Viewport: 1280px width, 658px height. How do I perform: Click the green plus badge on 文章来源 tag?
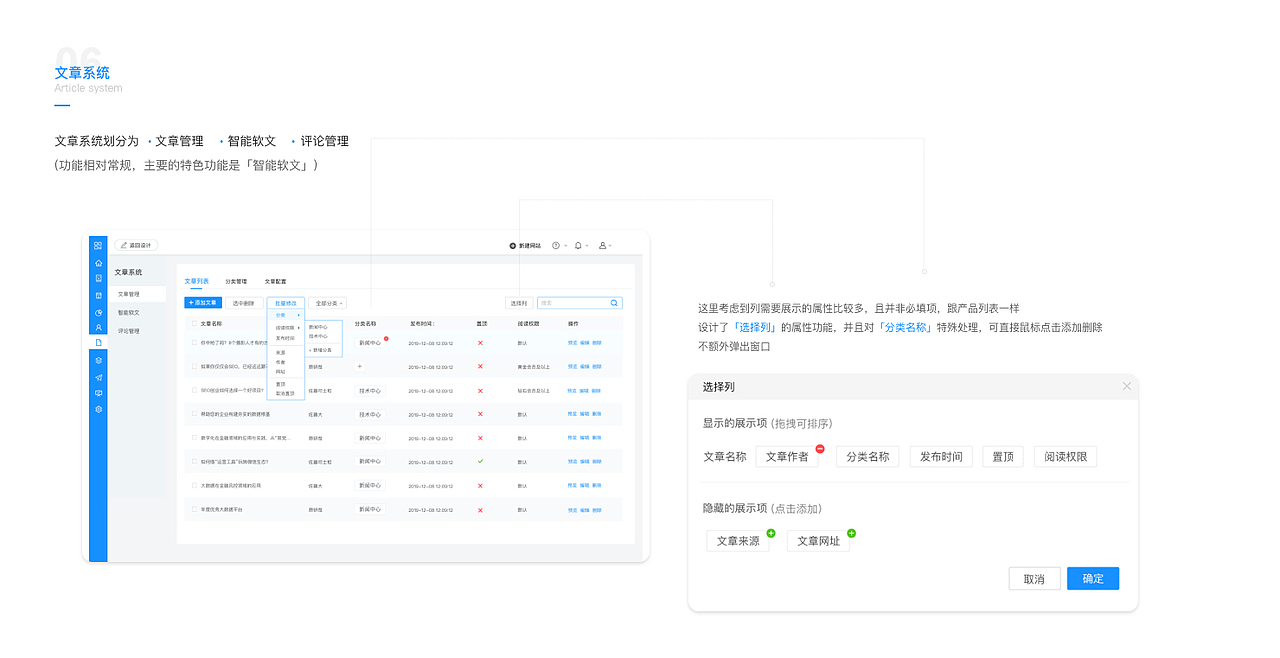click(771, 532)
